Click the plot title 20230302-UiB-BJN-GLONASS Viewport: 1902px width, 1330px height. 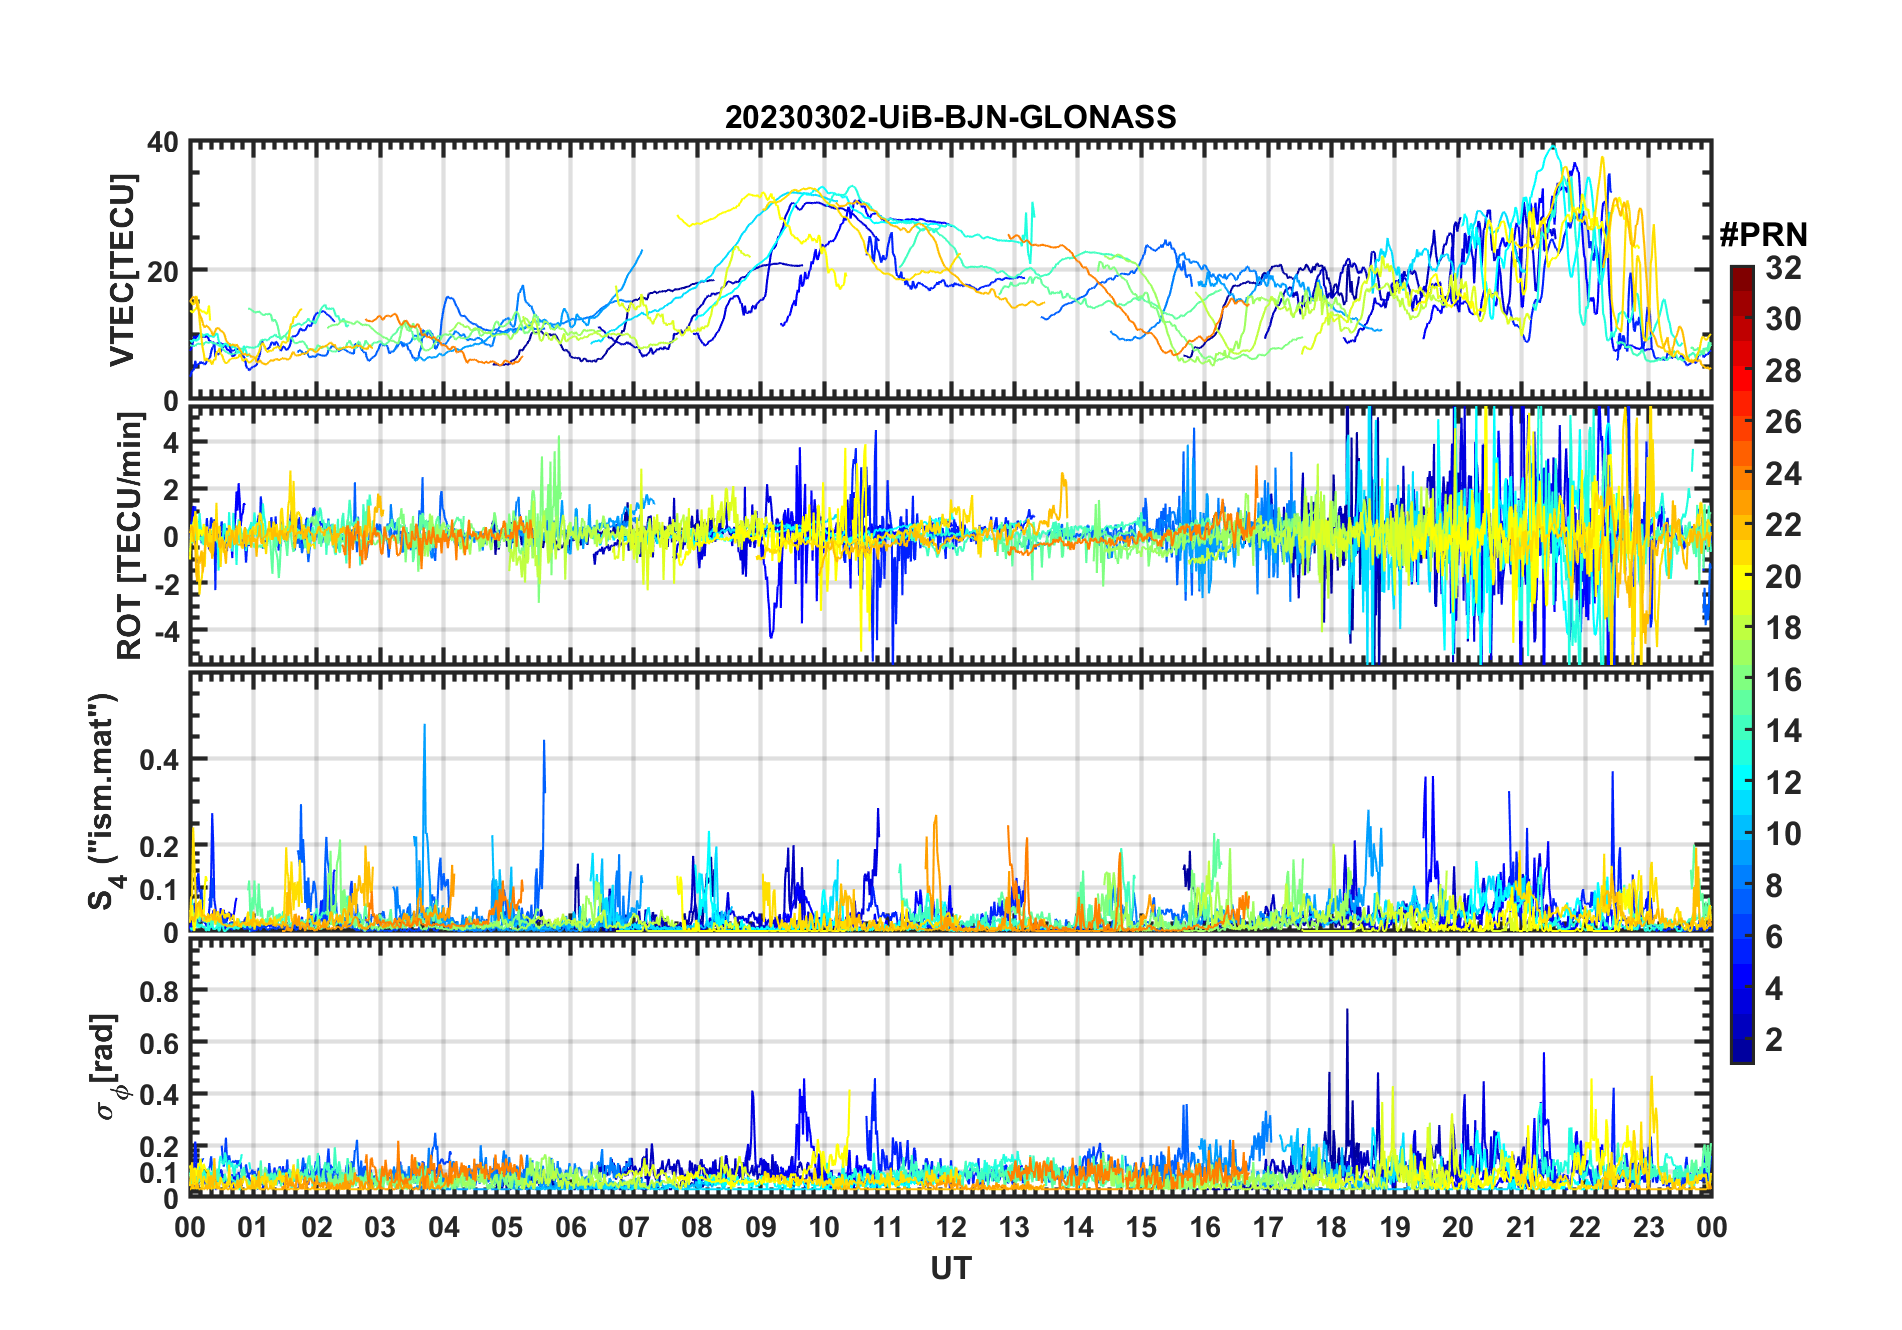coord(950,117)
